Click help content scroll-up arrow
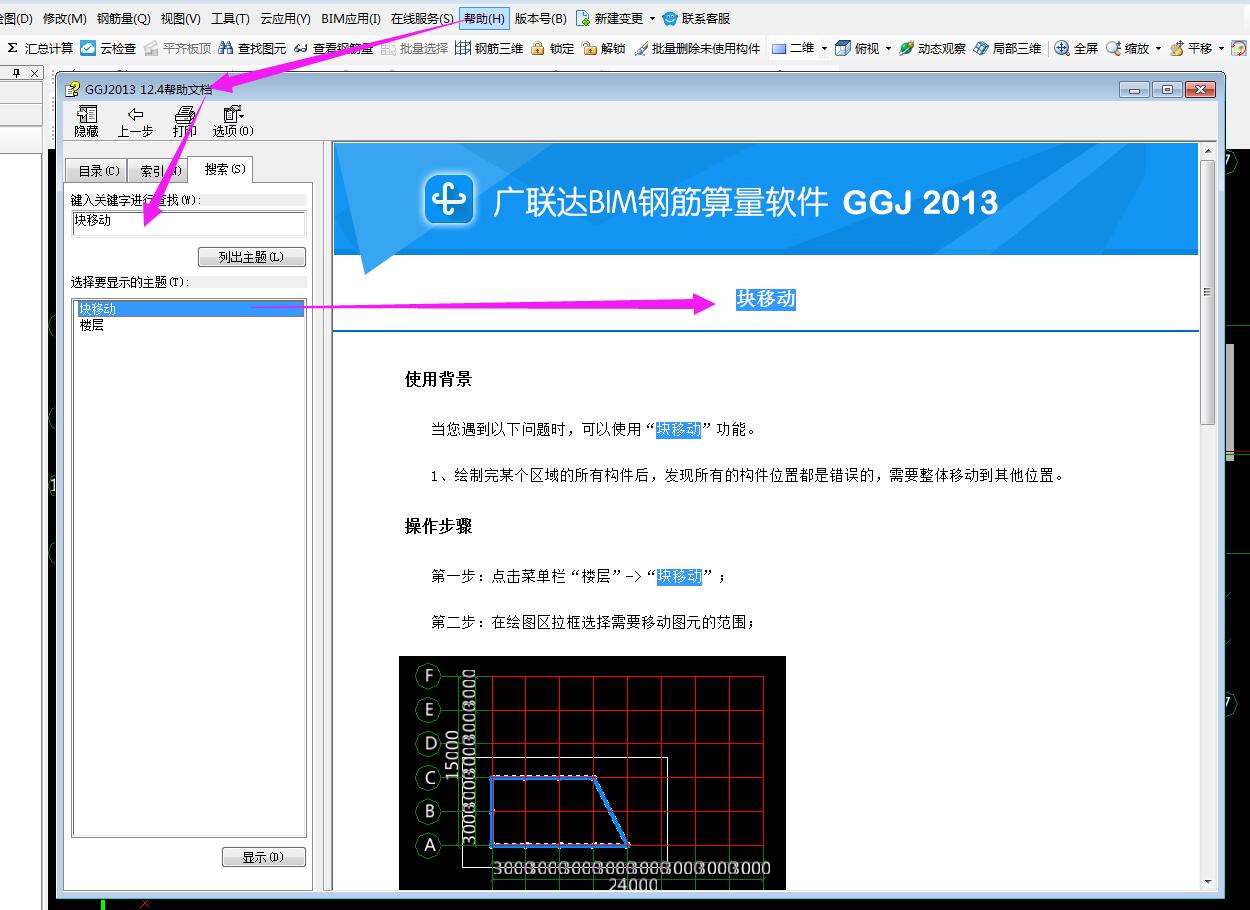The height and width of the screenshot is (910, 1250). point(1208,151)
